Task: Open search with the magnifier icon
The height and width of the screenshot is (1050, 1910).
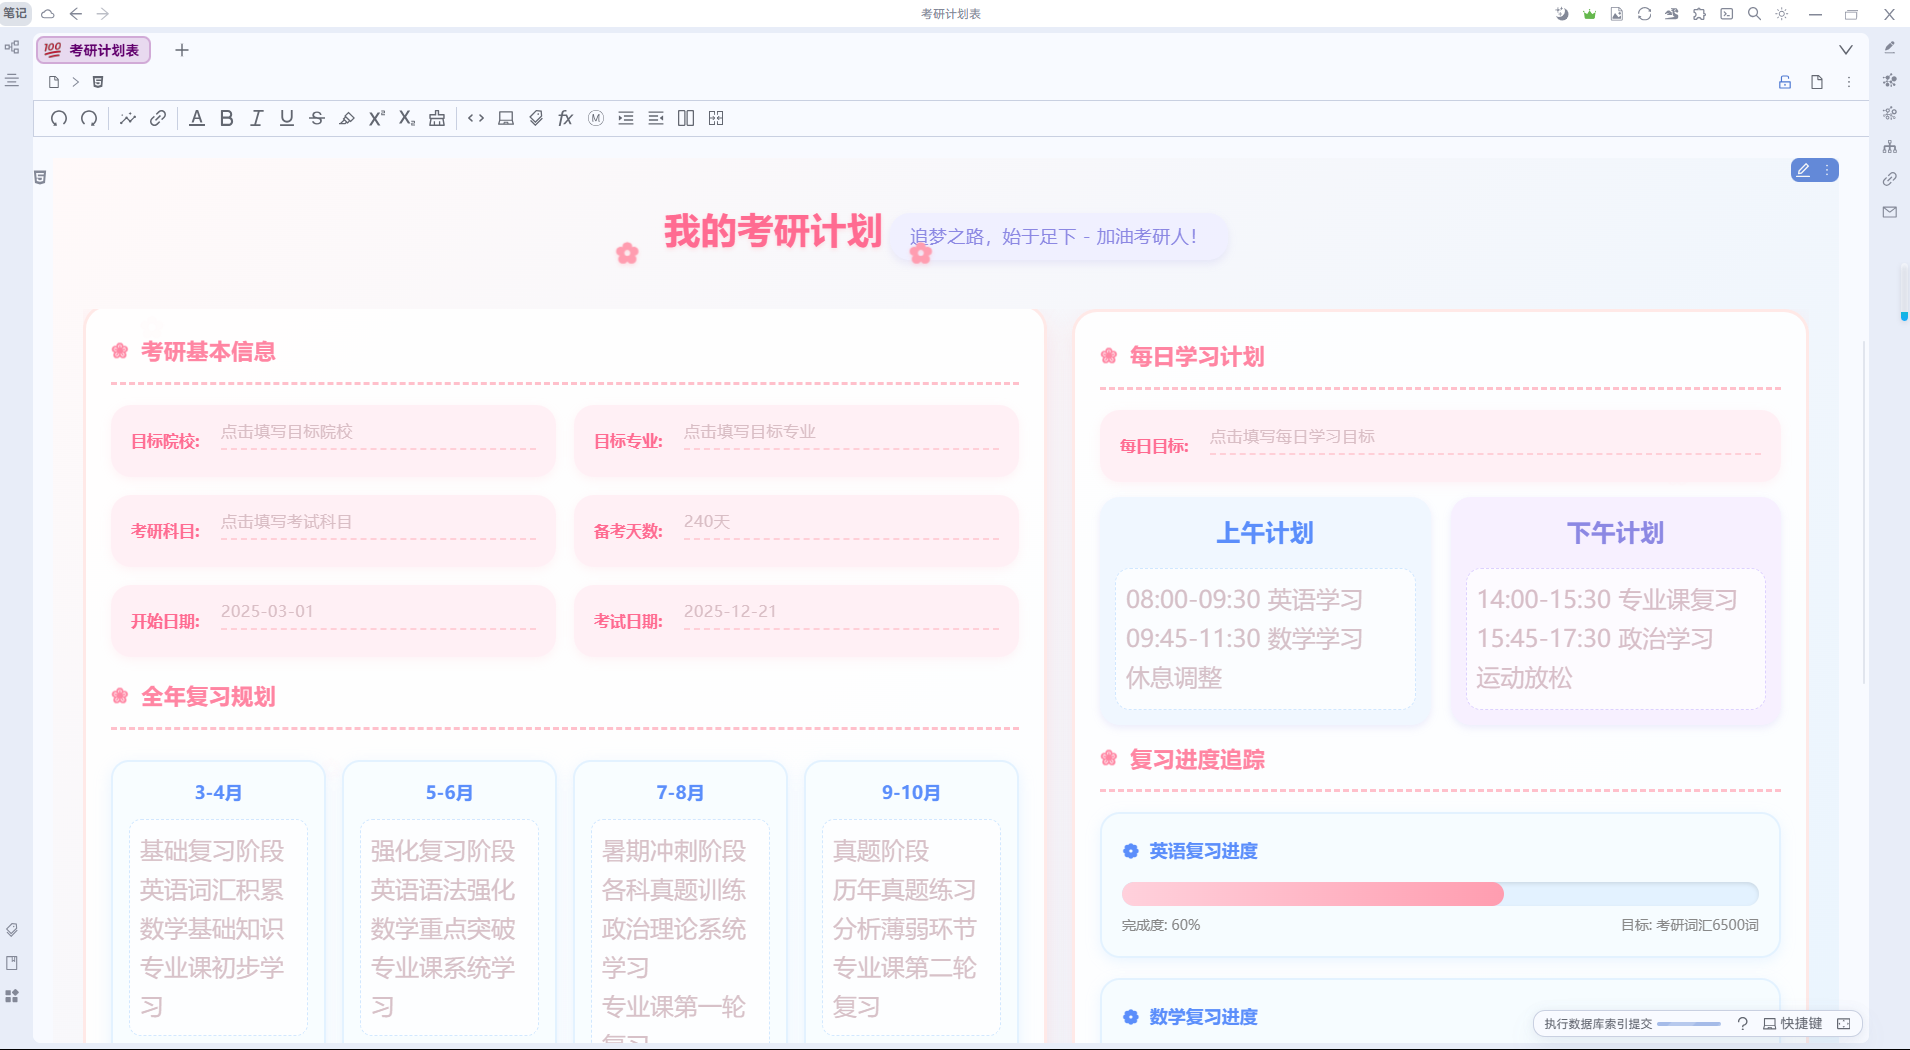Action: pyautogui.click(x=1754, y=14)
